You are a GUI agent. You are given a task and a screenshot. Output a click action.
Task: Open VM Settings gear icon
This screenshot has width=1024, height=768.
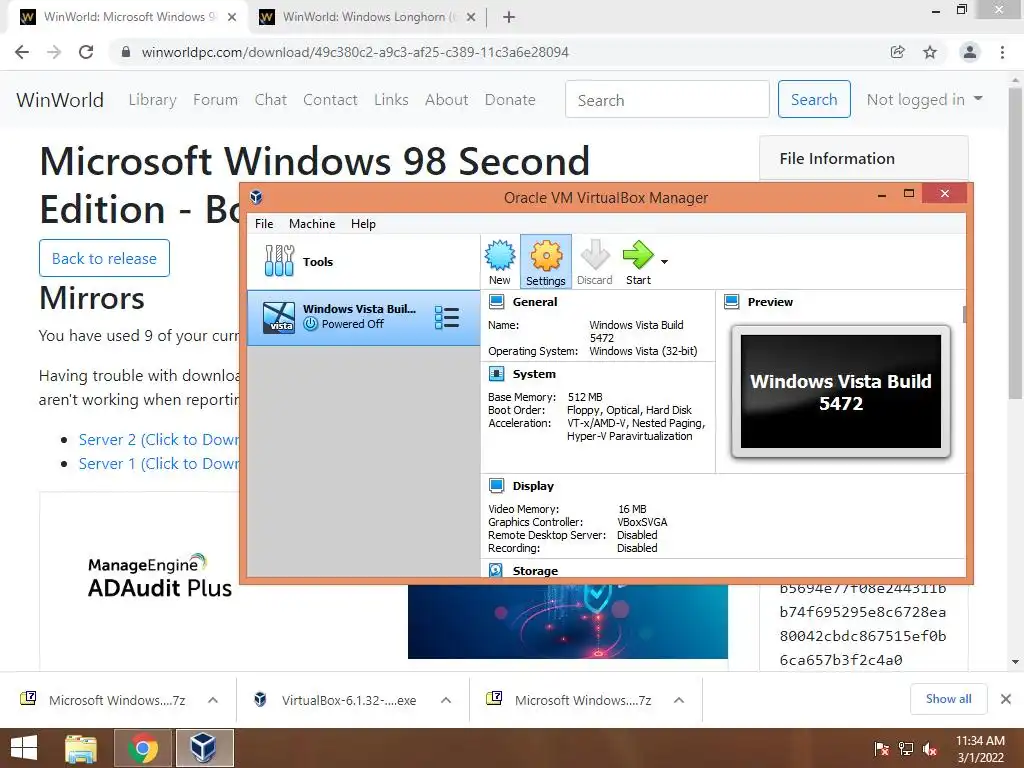545,262
